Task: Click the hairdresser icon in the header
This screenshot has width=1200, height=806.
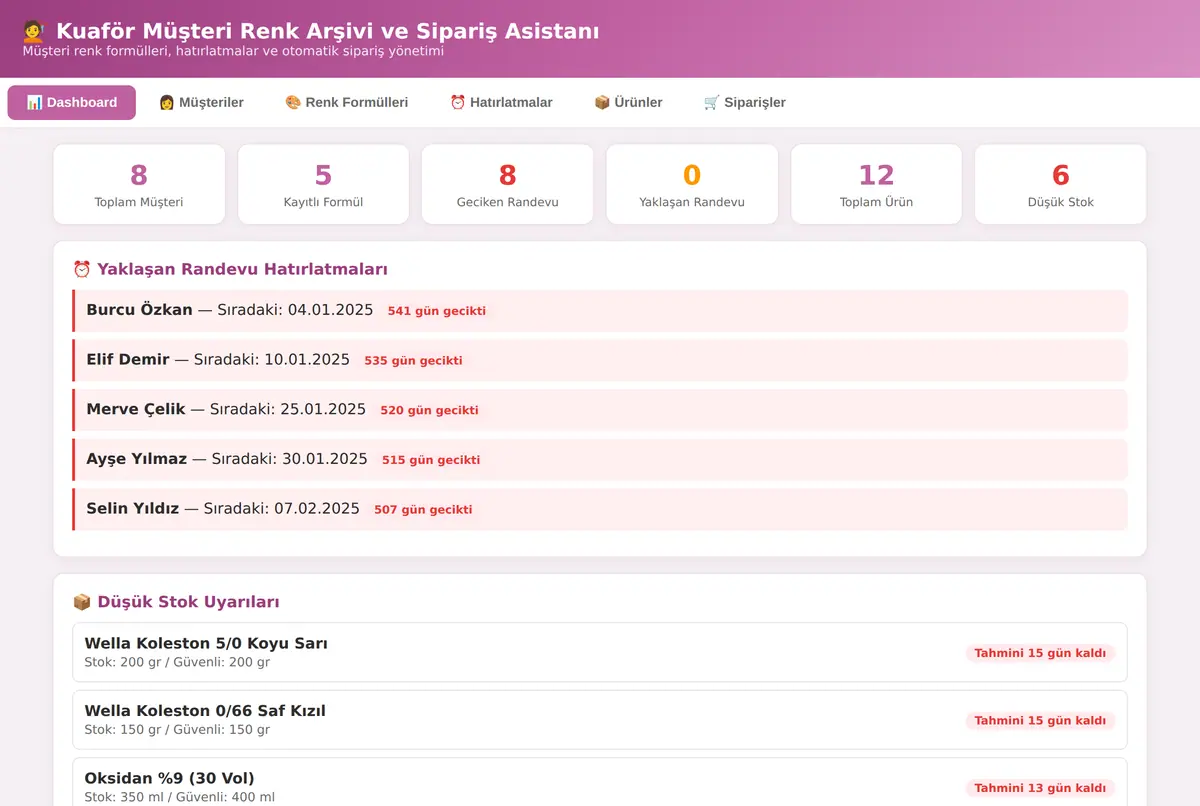Action: [x=34, y=32]
